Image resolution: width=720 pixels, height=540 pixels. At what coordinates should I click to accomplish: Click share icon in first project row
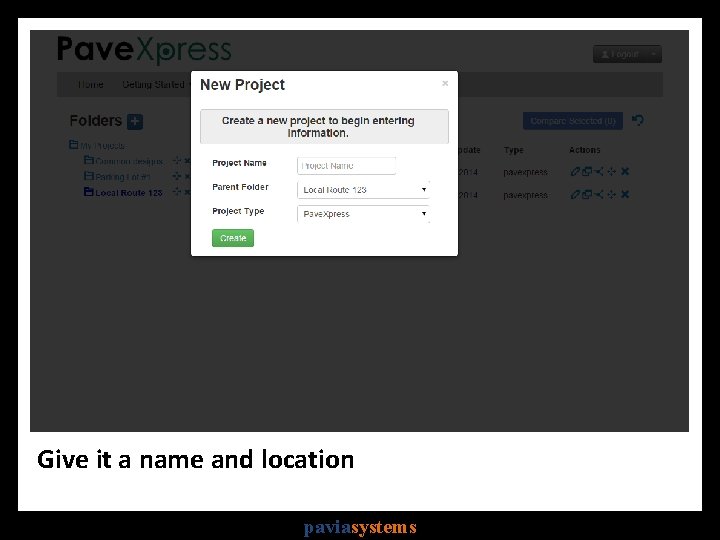tap(599, 172)
